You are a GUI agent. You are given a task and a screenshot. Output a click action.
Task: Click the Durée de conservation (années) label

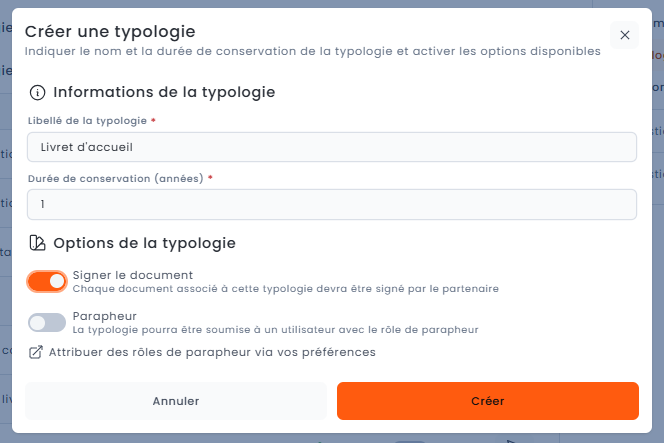[116, 178]
